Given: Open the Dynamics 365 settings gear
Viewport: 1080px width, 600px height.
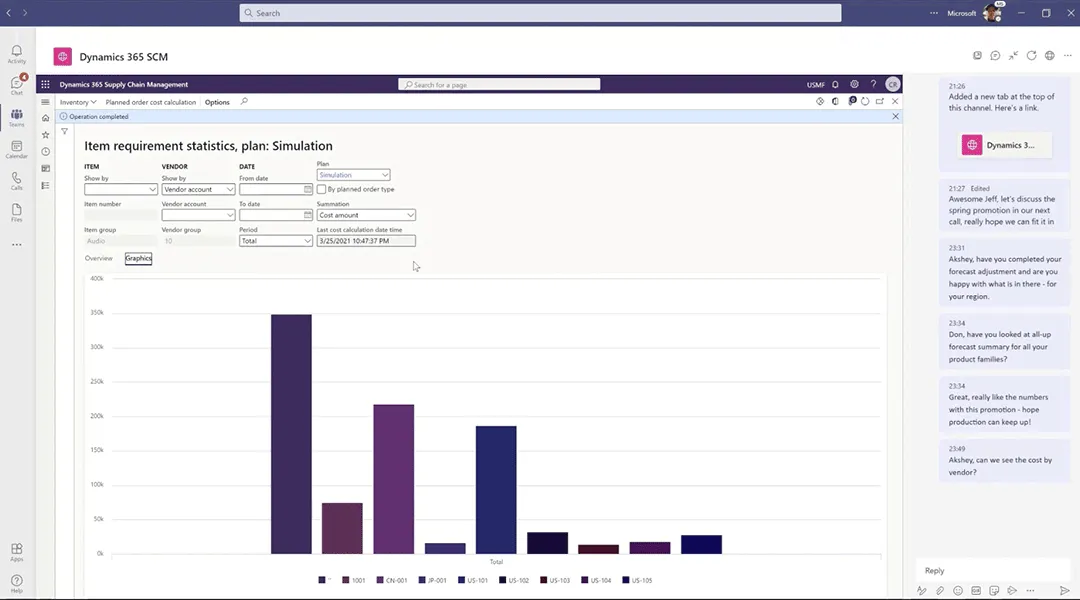Looking at the screenshot, I should pos(854,84).
